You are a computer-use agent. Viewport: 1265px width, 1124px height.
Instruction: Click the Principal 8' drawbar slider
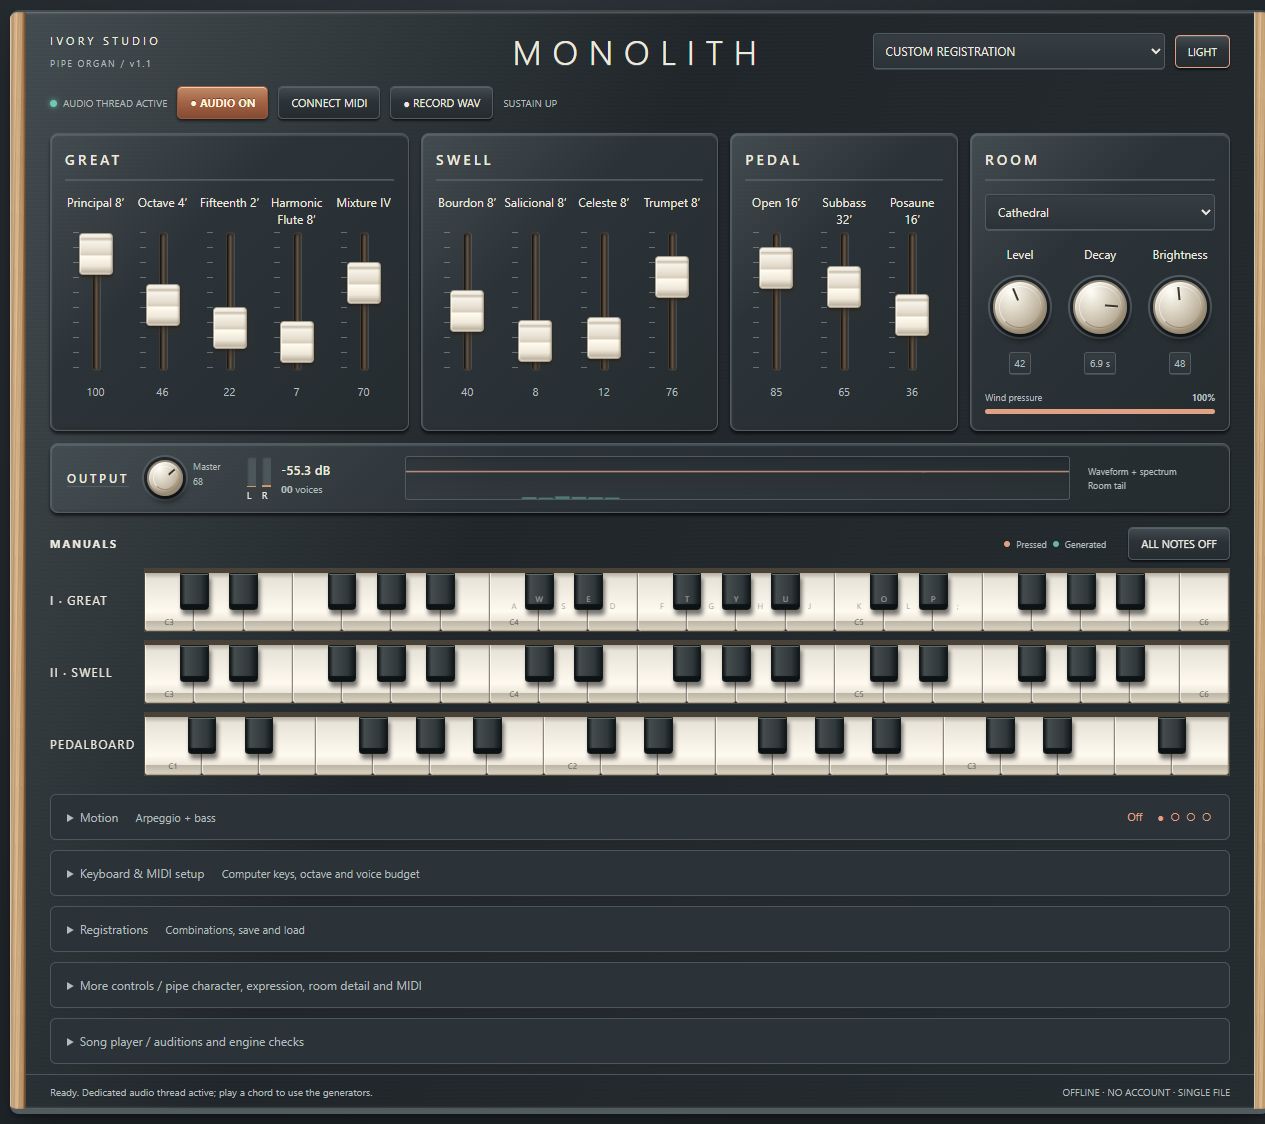[96, 254]
